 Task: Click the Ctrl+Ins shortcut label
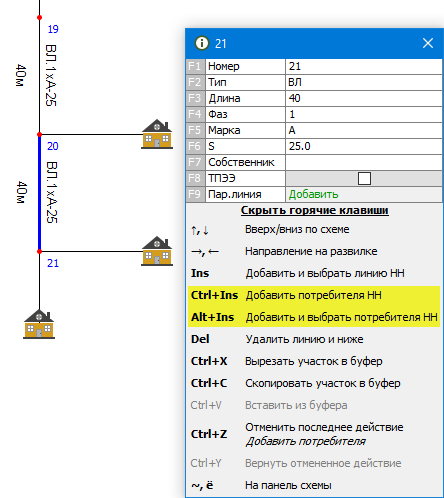tap(214, 295)
